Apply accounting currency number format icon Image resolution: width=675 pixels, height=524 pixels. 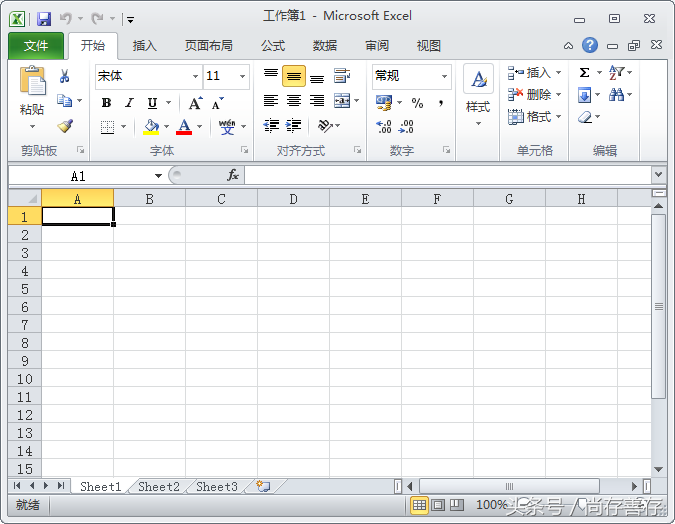[384, 102]
